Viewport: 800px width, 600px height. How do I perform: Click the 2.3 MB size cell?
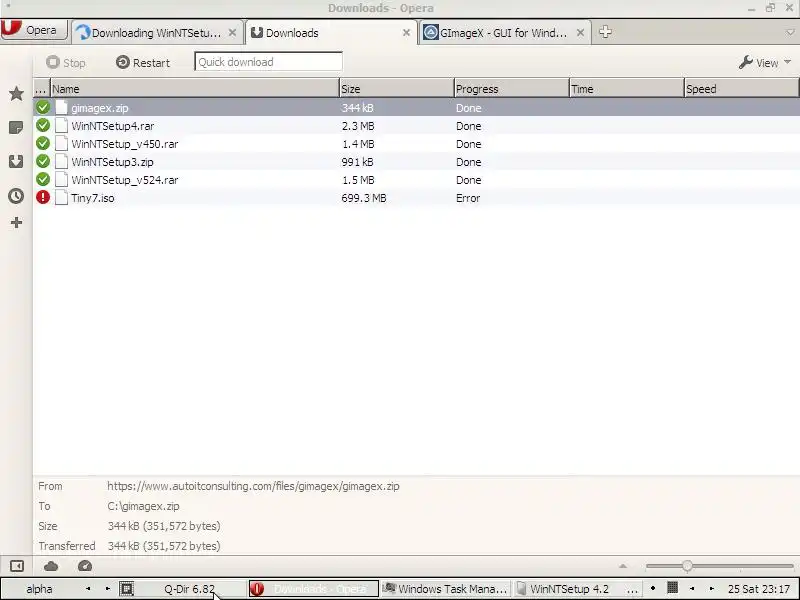point(358,126)
